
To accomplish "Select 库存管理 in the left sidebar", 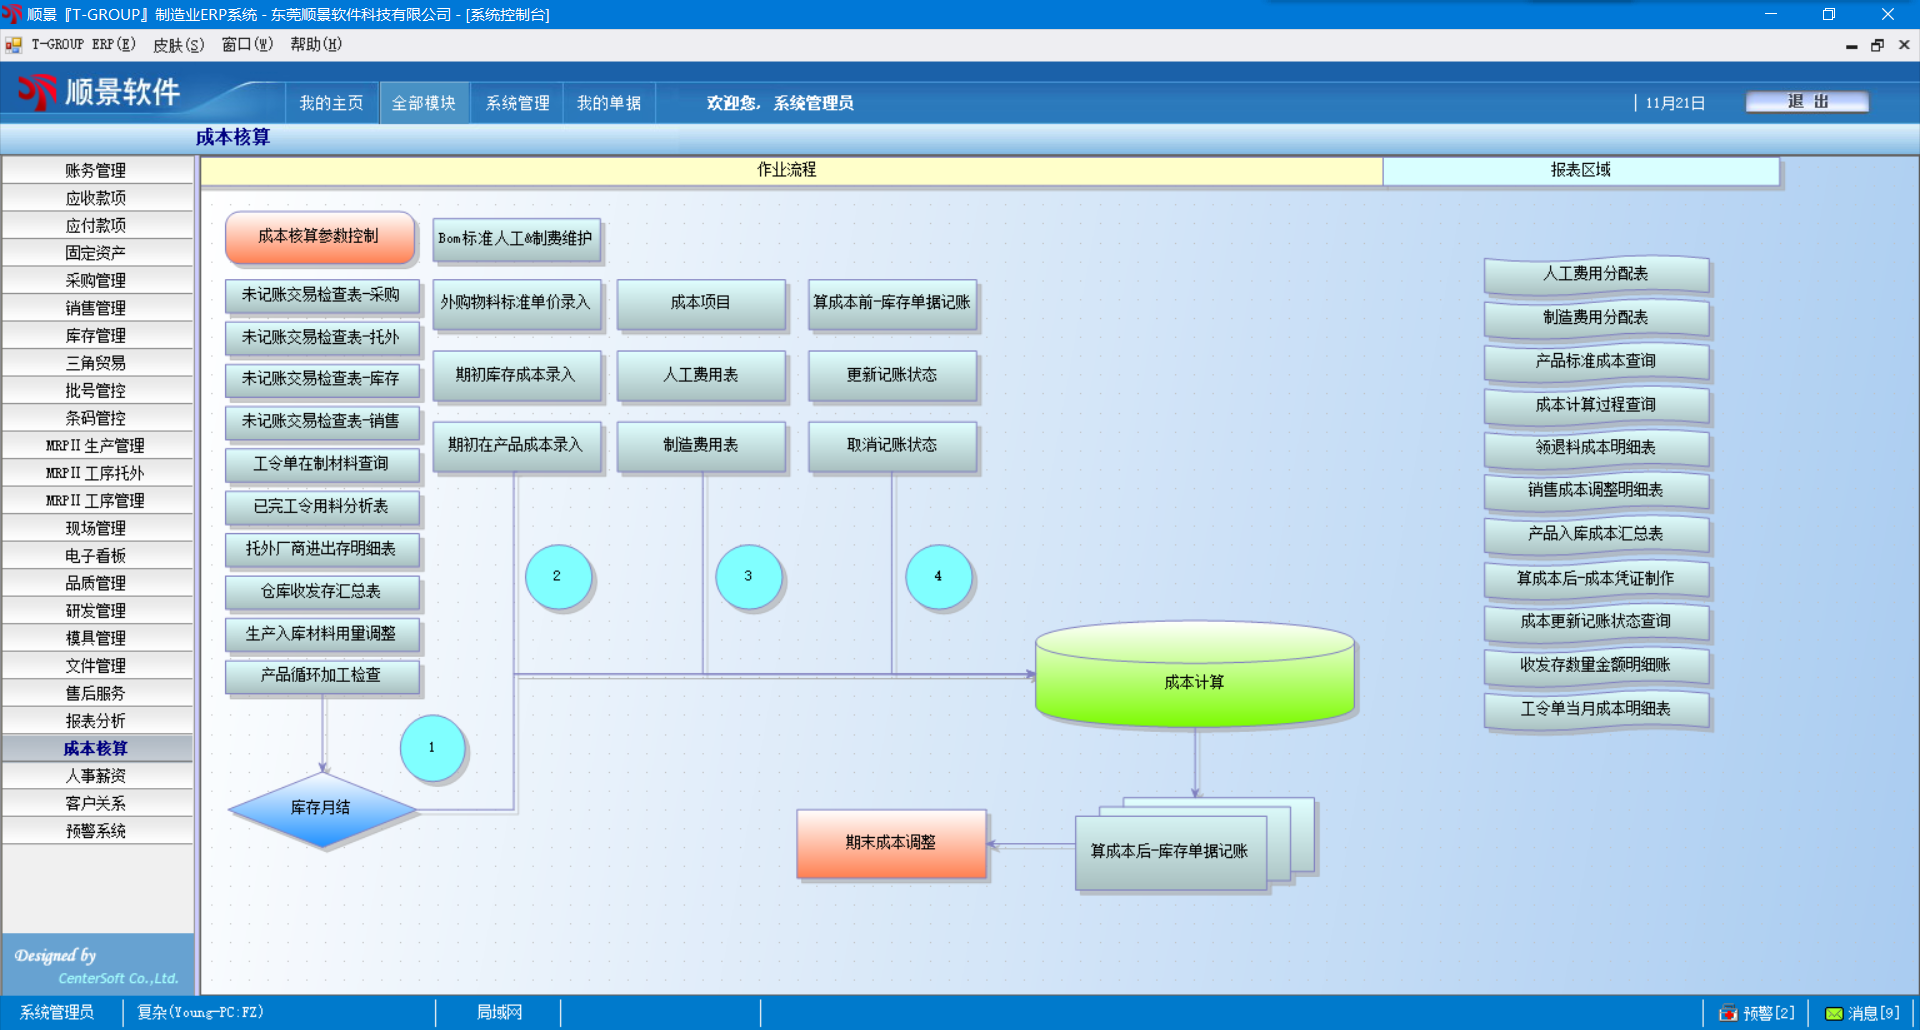I will click(x=96, y=336).
